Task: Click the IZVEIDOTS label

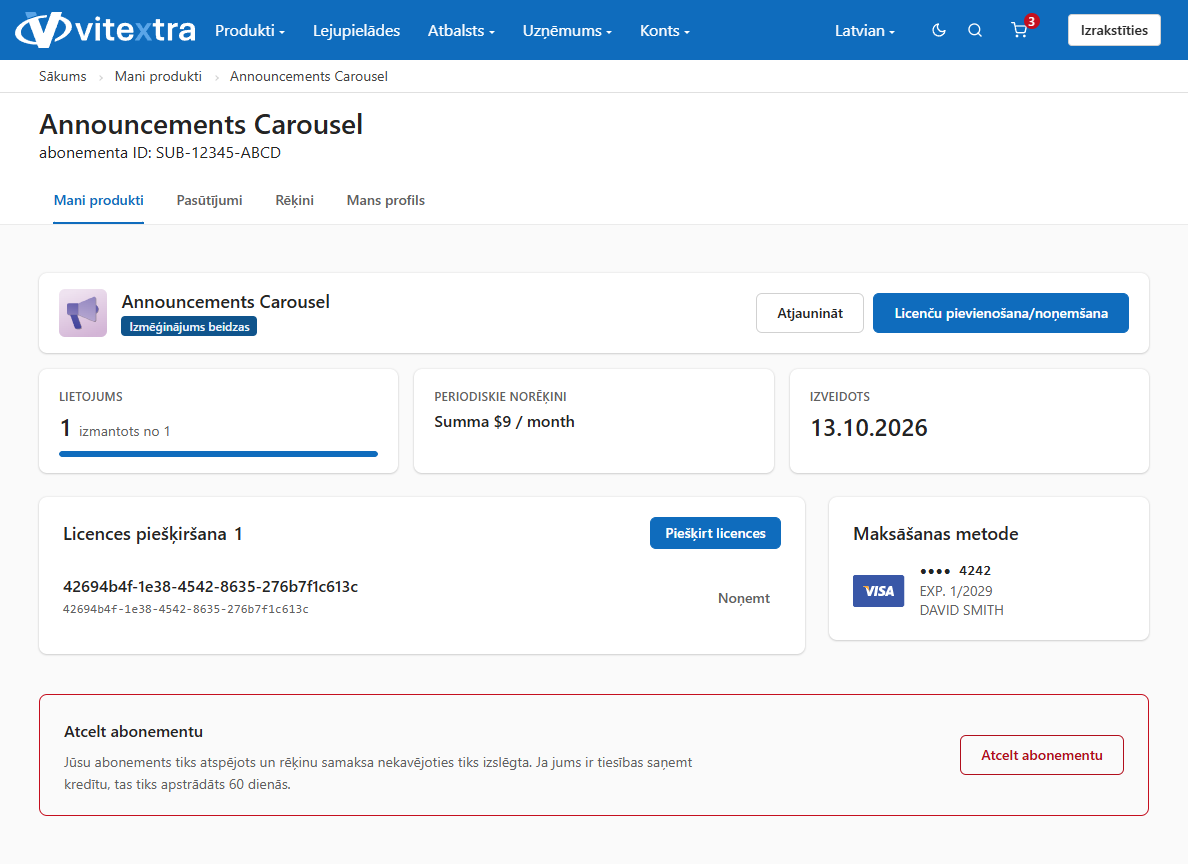Action: coord(839,396)
